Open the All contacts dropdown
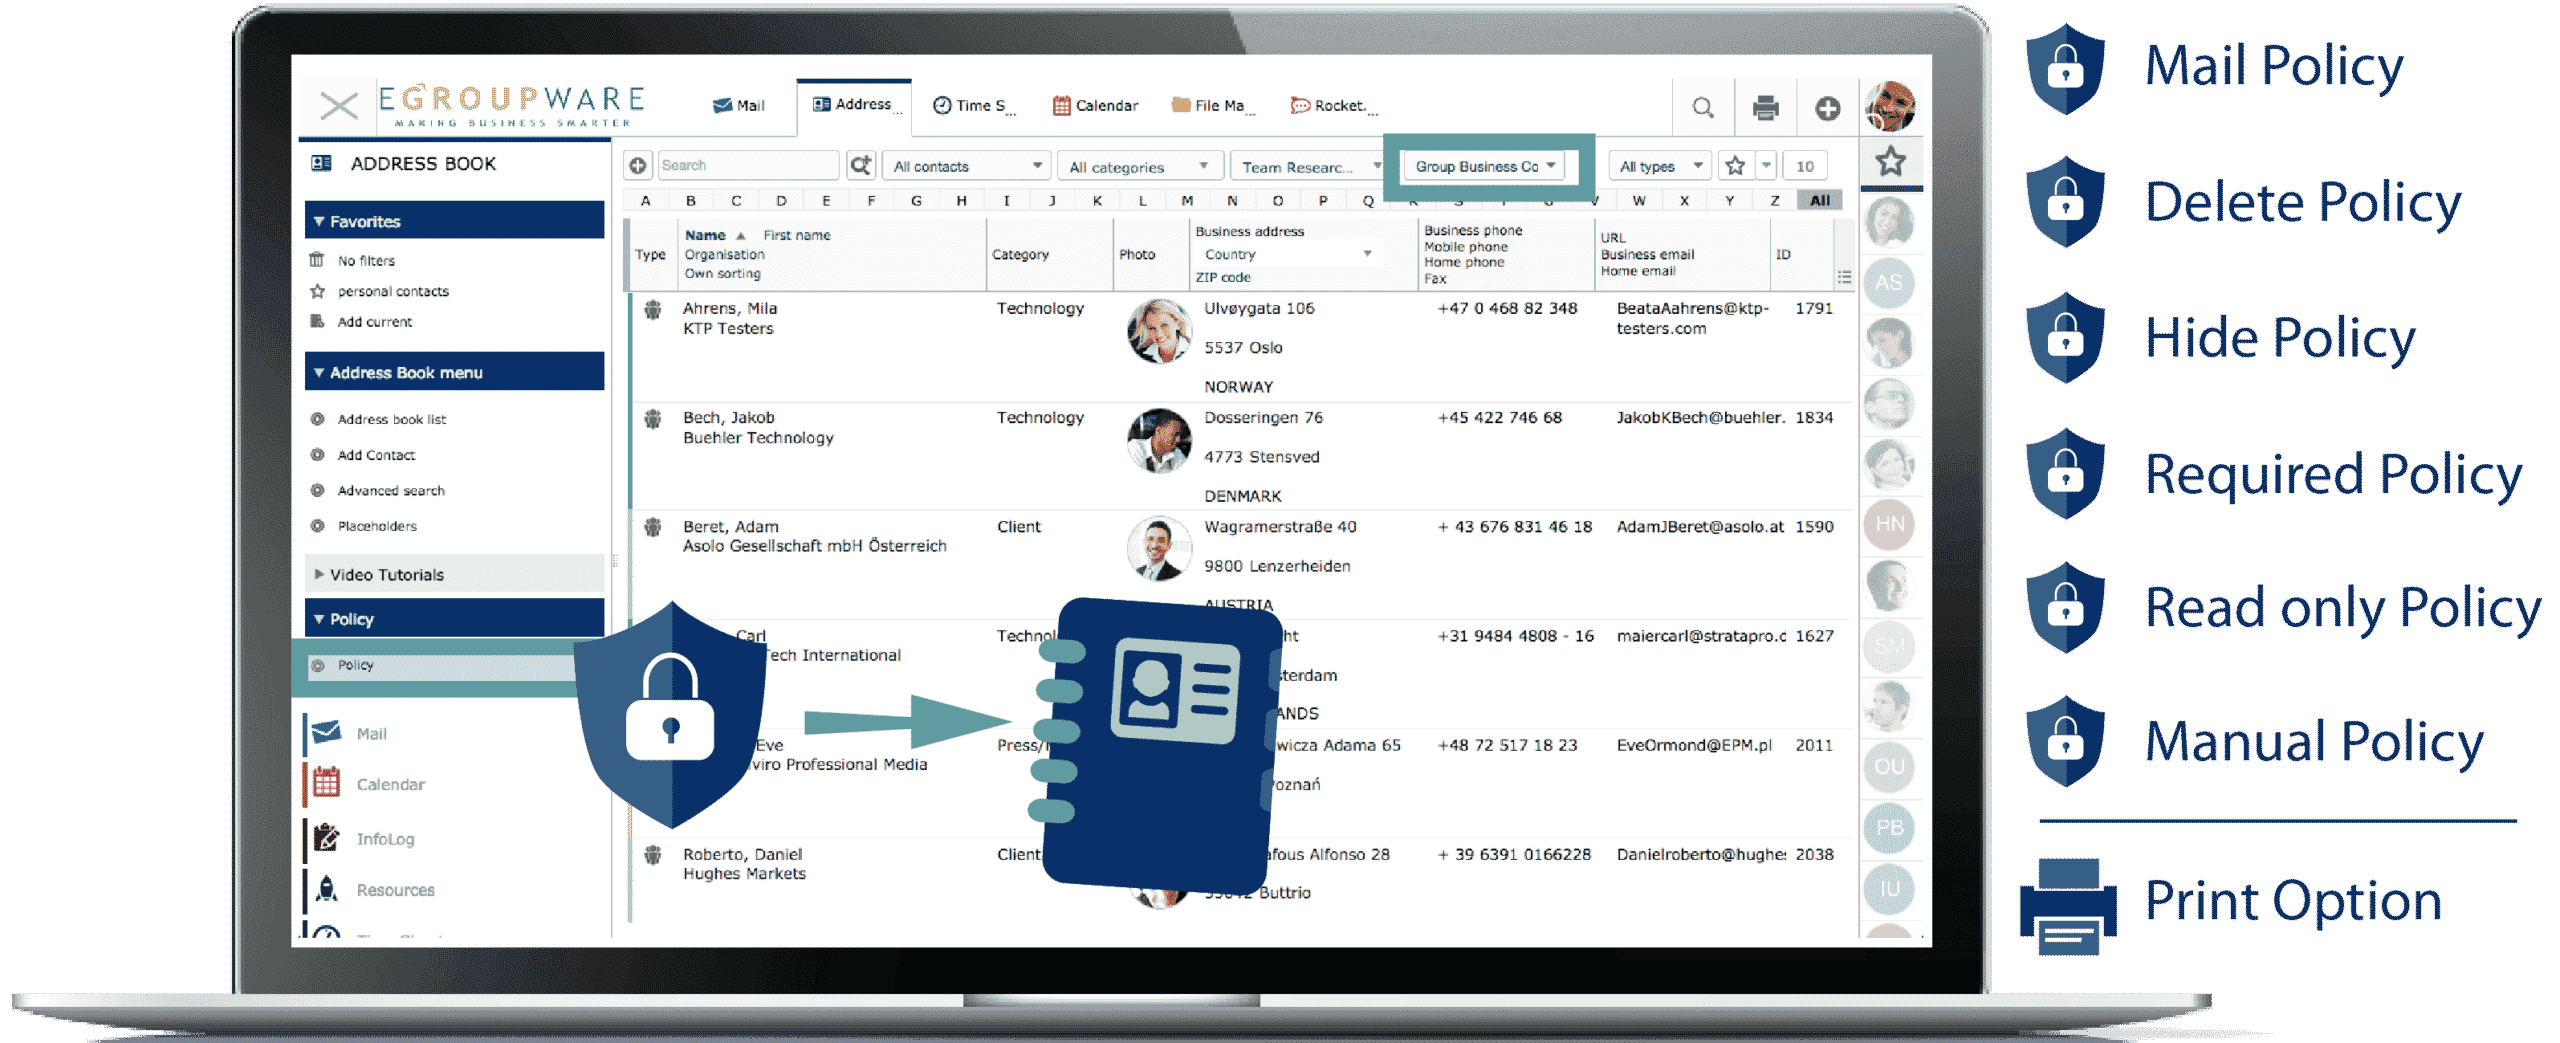The width and height of the screenshot is (2560, 1043). (x=968, y=167)
